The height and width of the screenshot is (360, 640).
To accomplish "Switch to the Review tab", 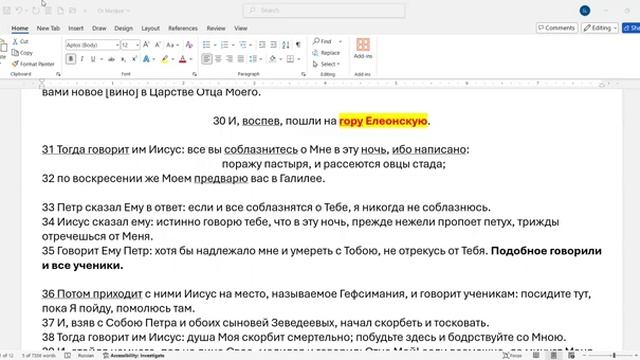I will 216,28.
